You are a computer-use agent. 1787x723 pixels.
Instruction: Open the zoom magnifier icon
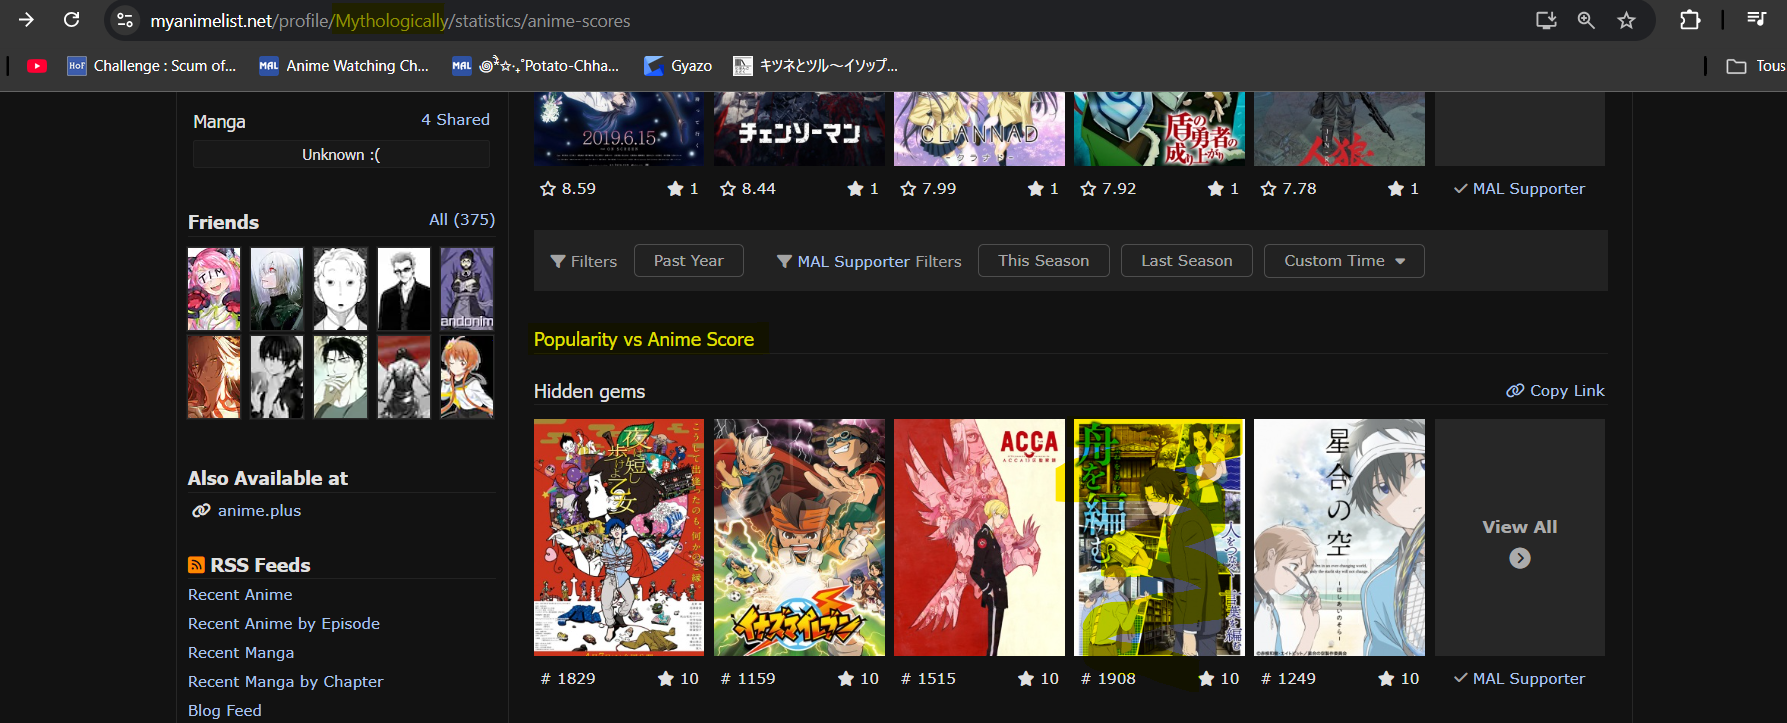[1586, 20]
